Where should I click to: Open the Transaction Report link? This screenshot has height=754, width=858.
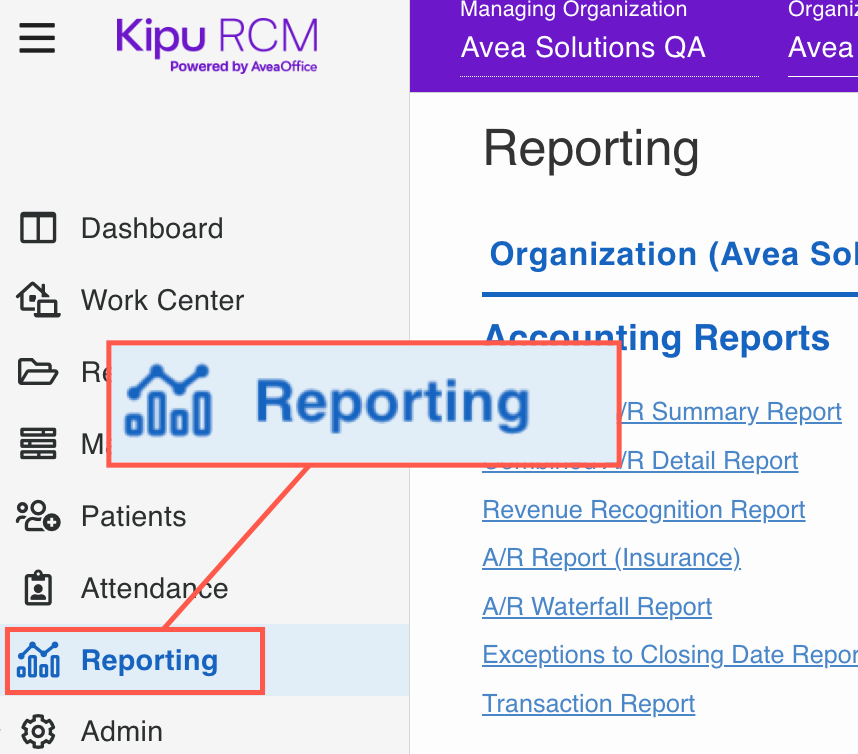[588, 703]
